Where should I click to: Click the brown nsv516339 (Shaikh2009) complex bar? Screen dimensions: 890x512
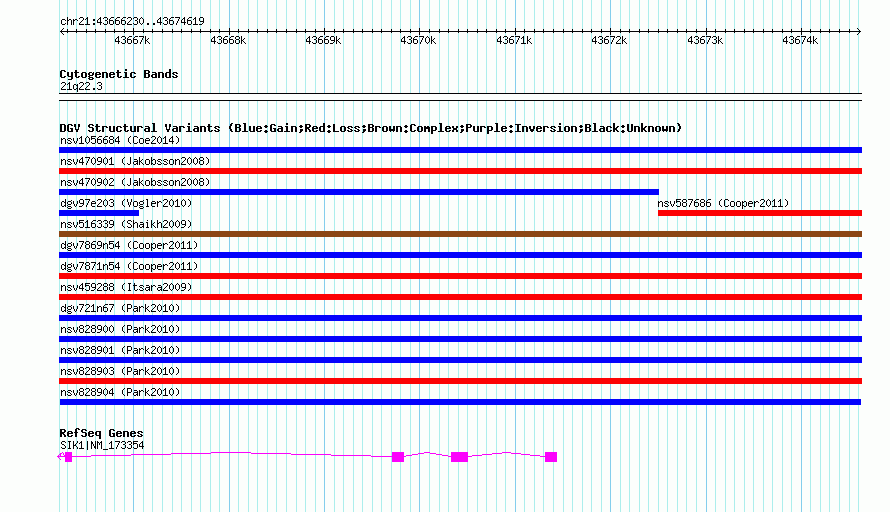[x=460, y=234]
